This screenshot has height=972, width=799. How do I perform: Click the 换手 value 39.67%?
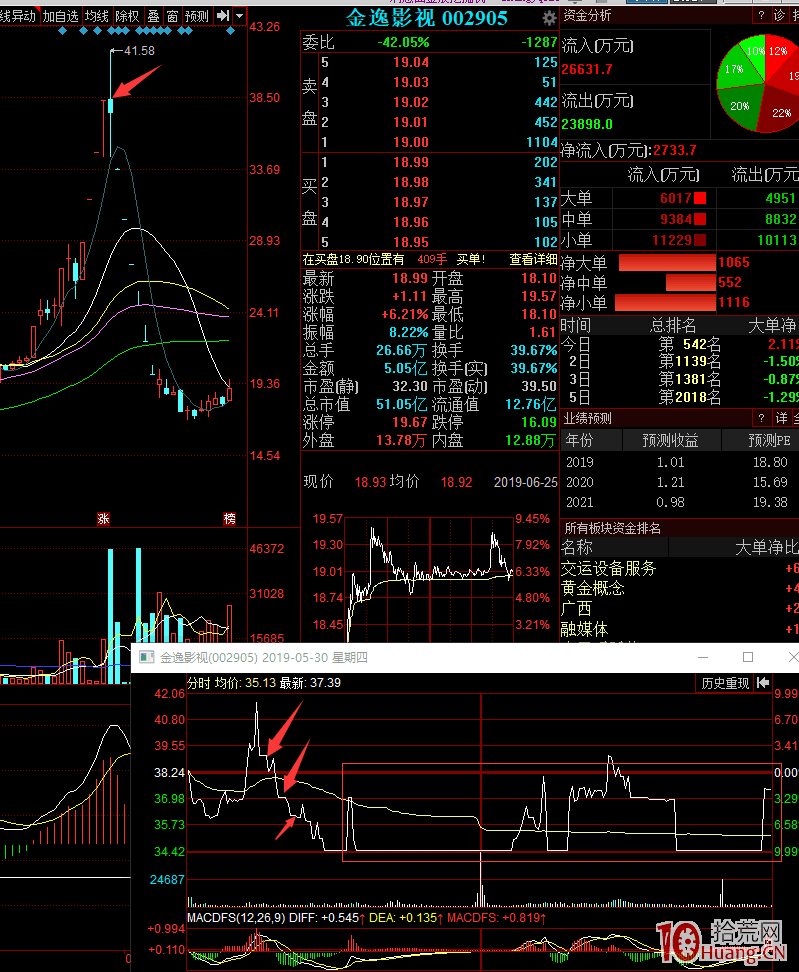pyautogui.click(x=534, y=350)
